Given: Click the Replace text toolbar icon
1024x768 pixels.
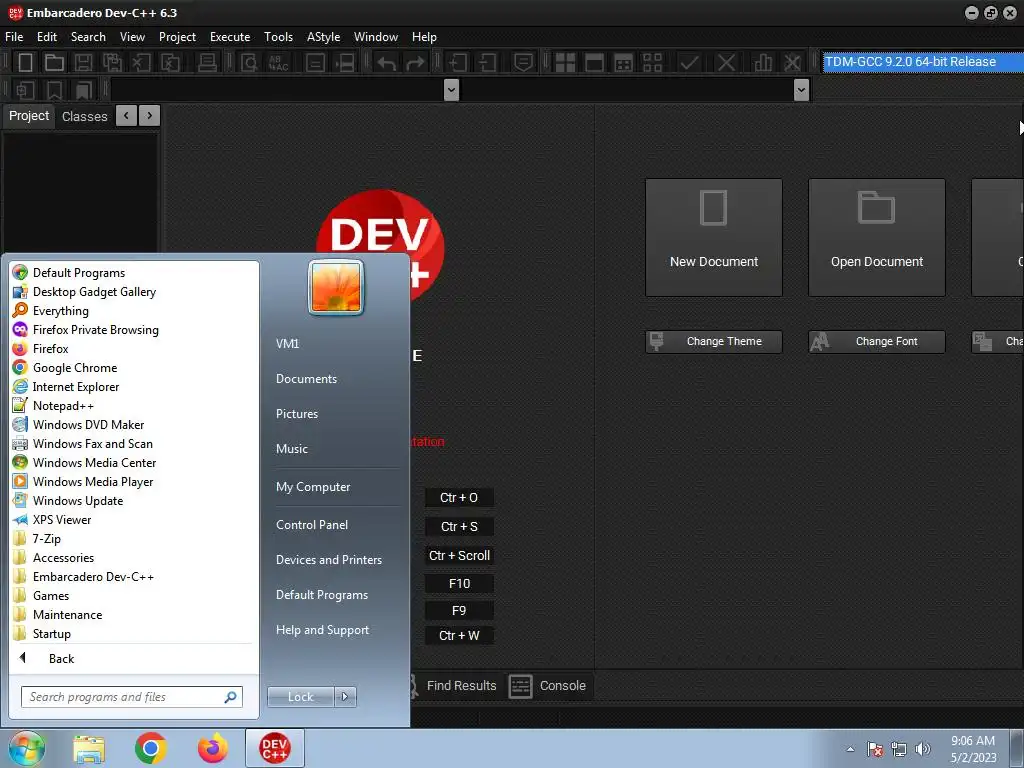Looking at the screenshot, I should pos(279,63).
